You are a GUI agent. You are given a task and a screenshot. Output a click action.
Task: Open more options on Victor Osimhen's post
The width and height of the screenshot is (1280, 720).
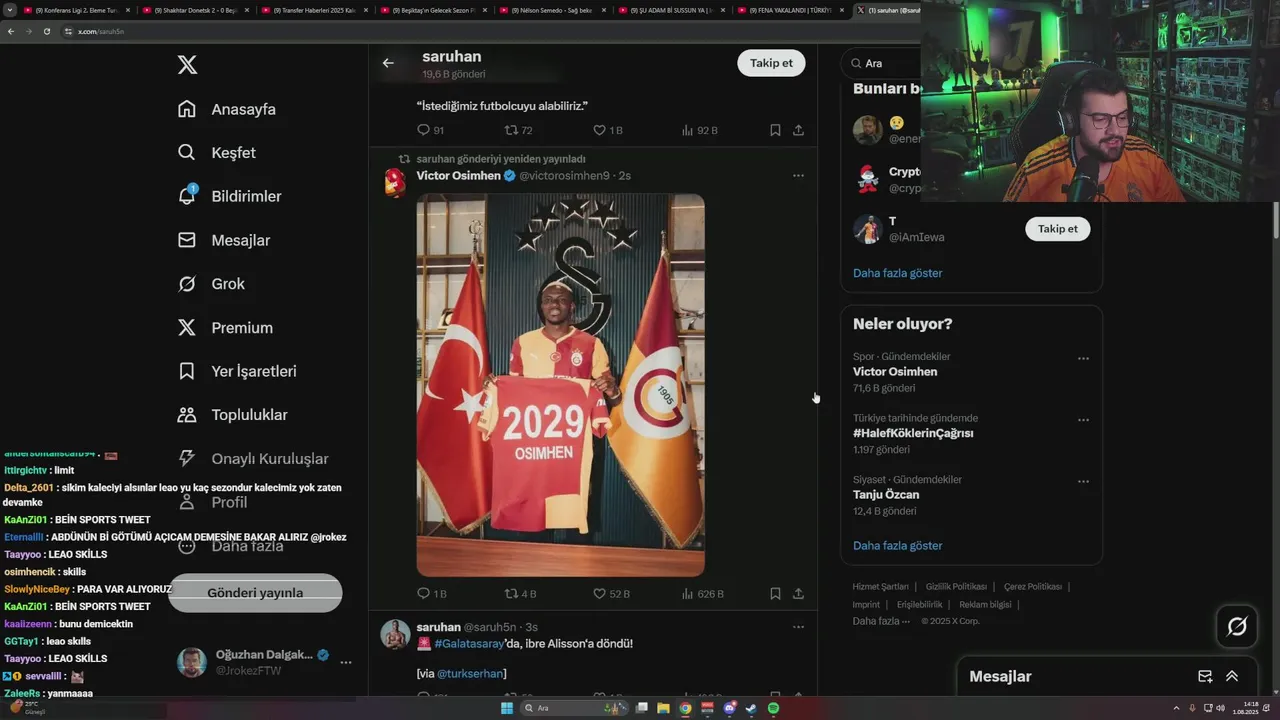coord(798,176)
